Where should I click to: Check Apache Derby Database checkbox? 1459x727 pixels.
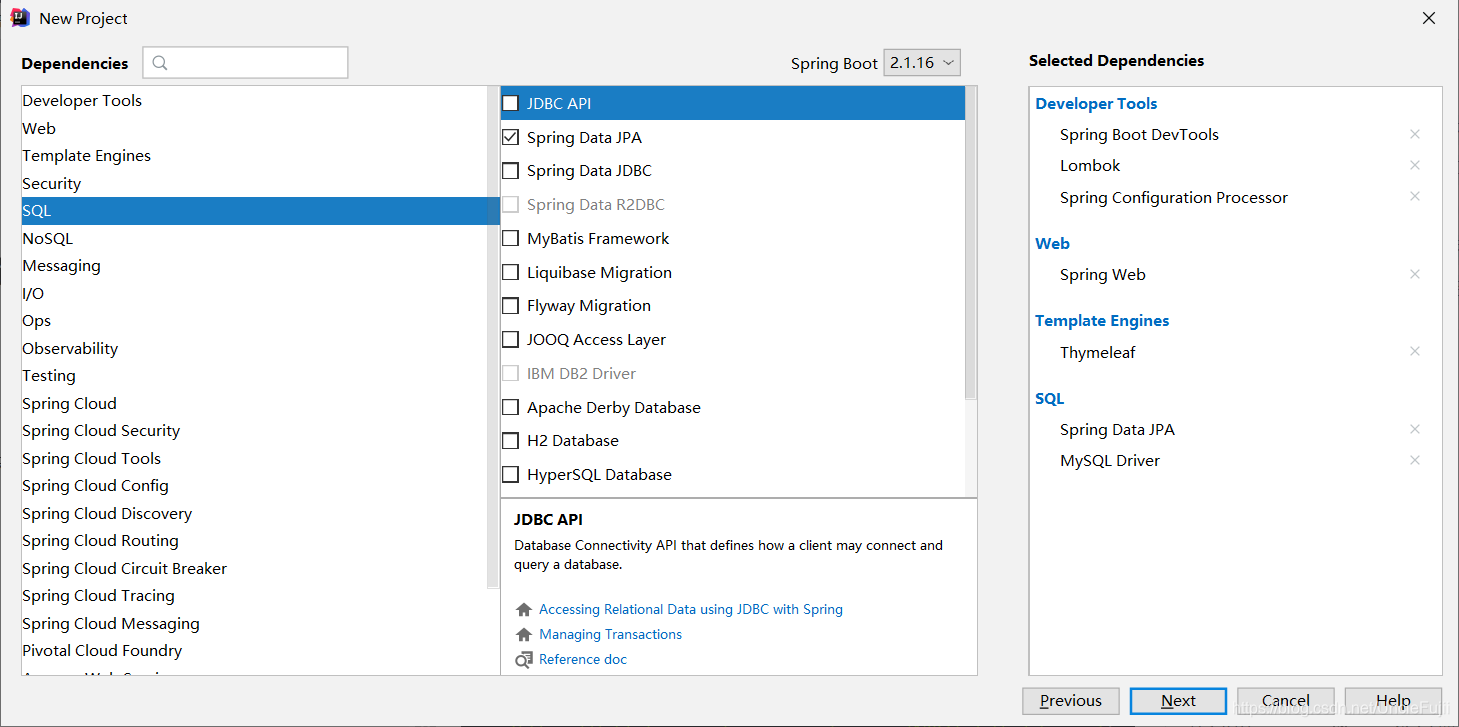510,407
